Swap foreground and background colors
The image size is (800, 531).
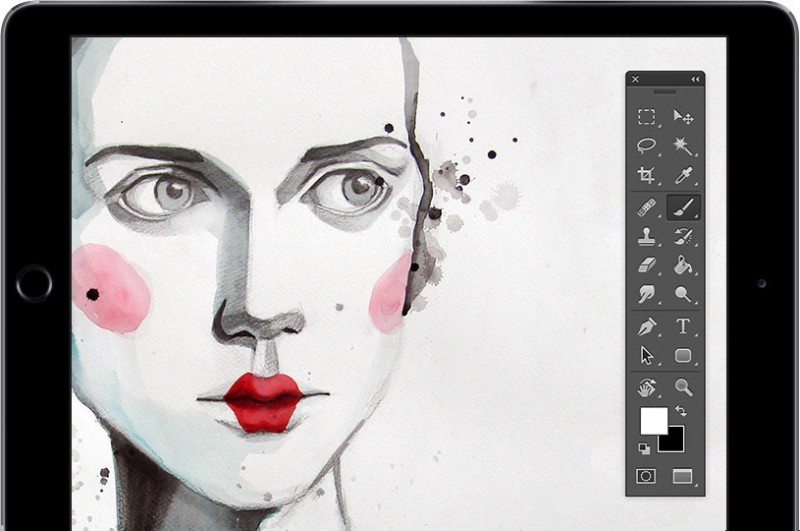(x=682, y=411)
